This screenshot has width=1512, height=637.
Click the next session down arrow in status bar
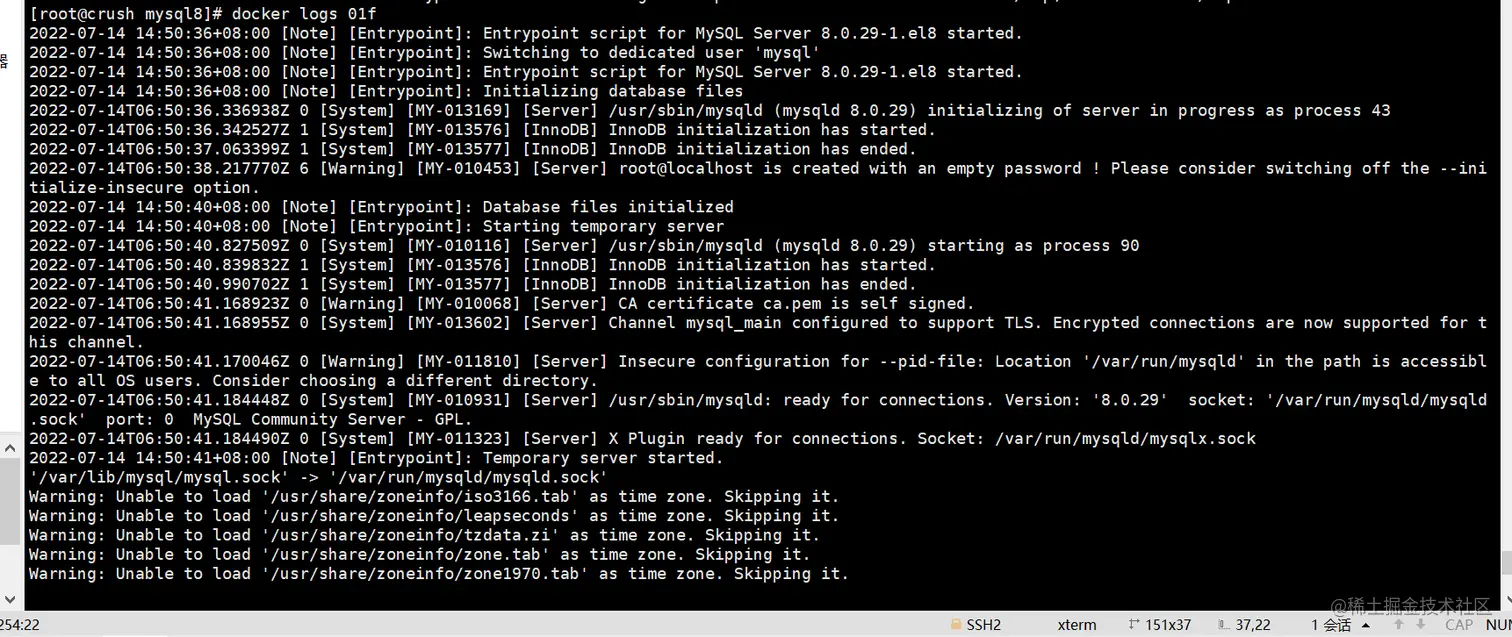(x=1421, y=625)
